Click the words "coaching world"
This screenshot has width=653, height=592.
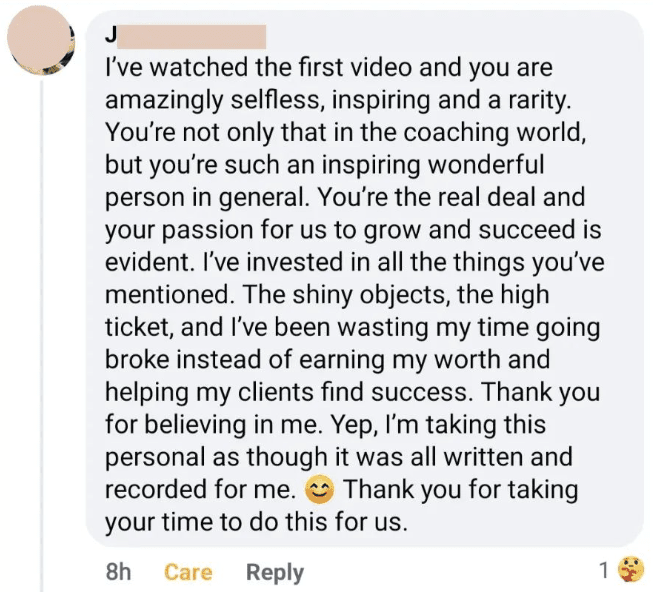493,132
